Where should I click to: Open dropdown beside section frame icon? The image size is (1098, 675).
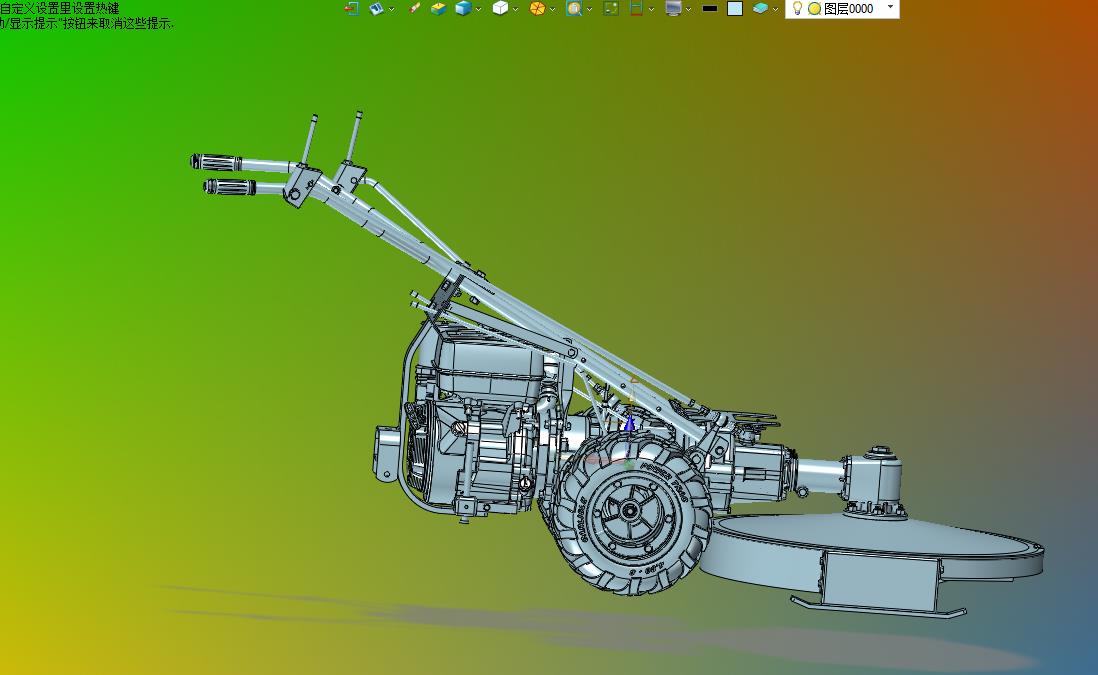(651, 9)
